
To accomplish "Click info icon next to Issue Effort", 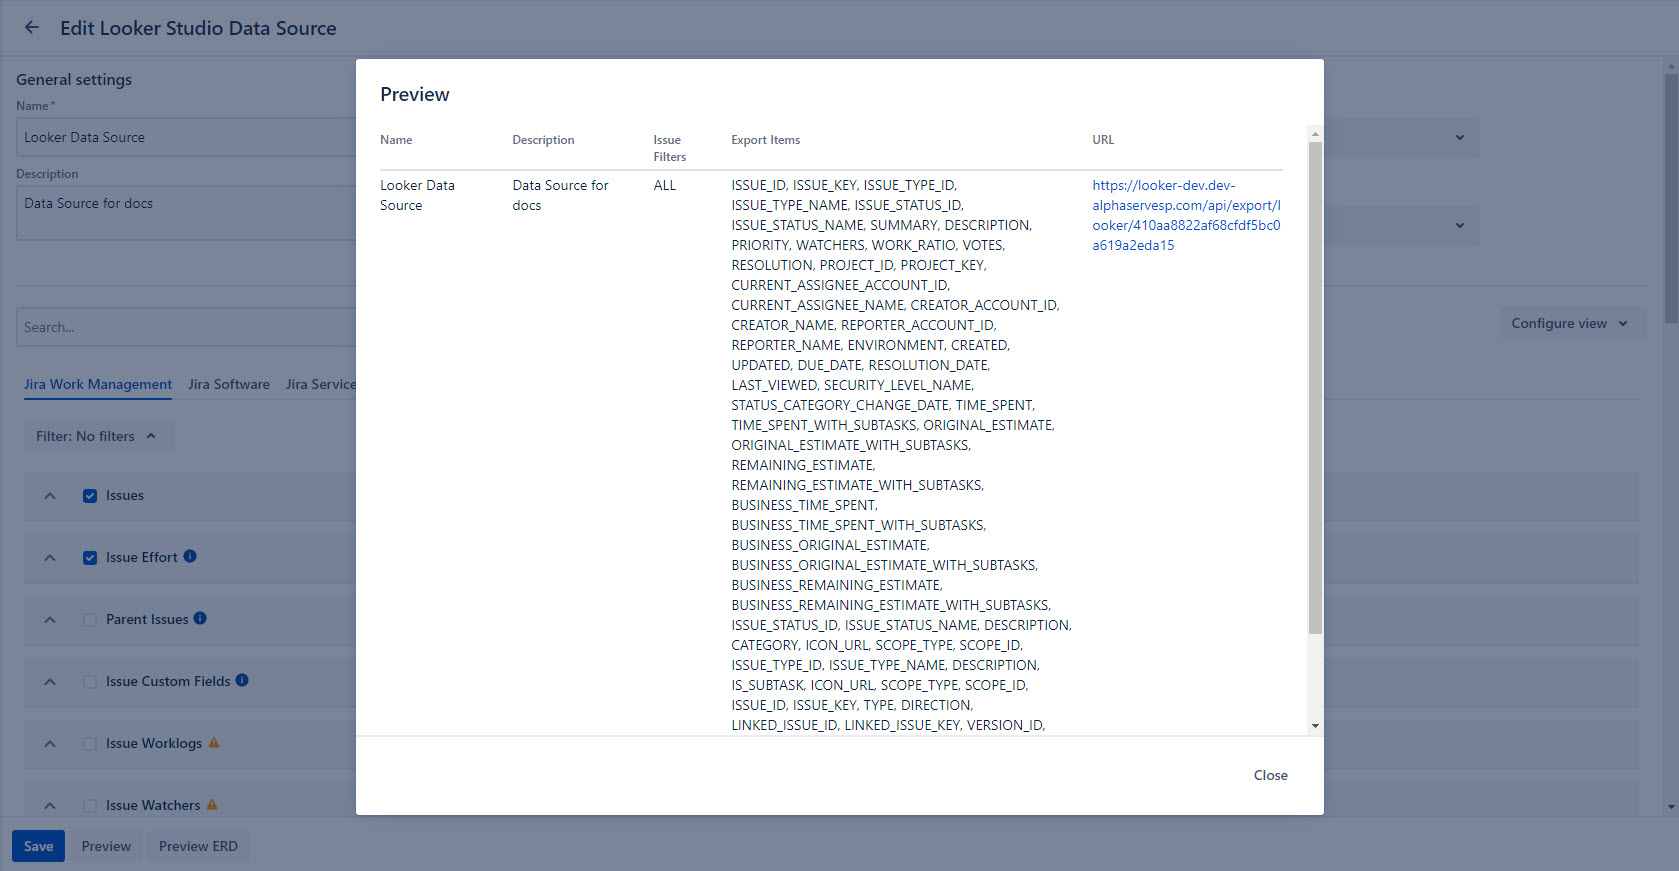I will [190, 557].
